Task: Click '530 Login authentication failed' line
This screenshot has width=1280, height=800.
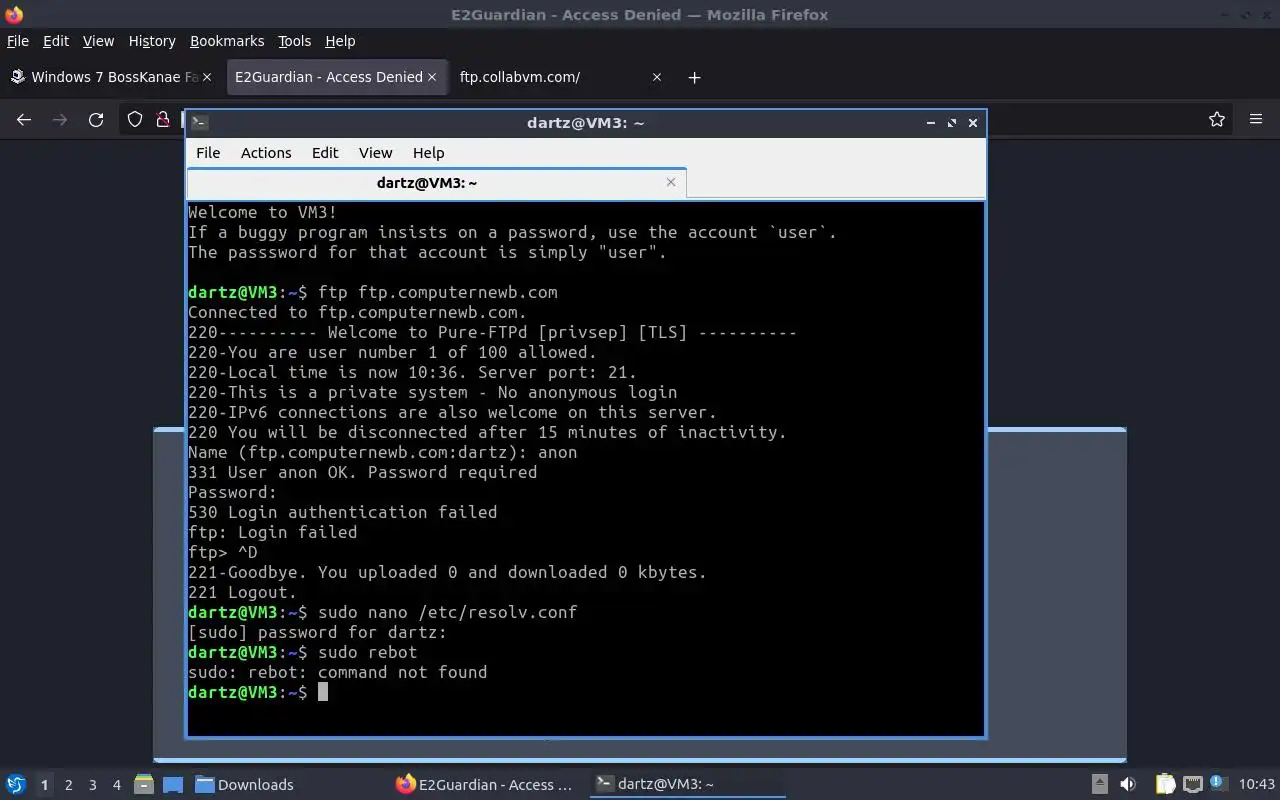Action: pos(343,512)
